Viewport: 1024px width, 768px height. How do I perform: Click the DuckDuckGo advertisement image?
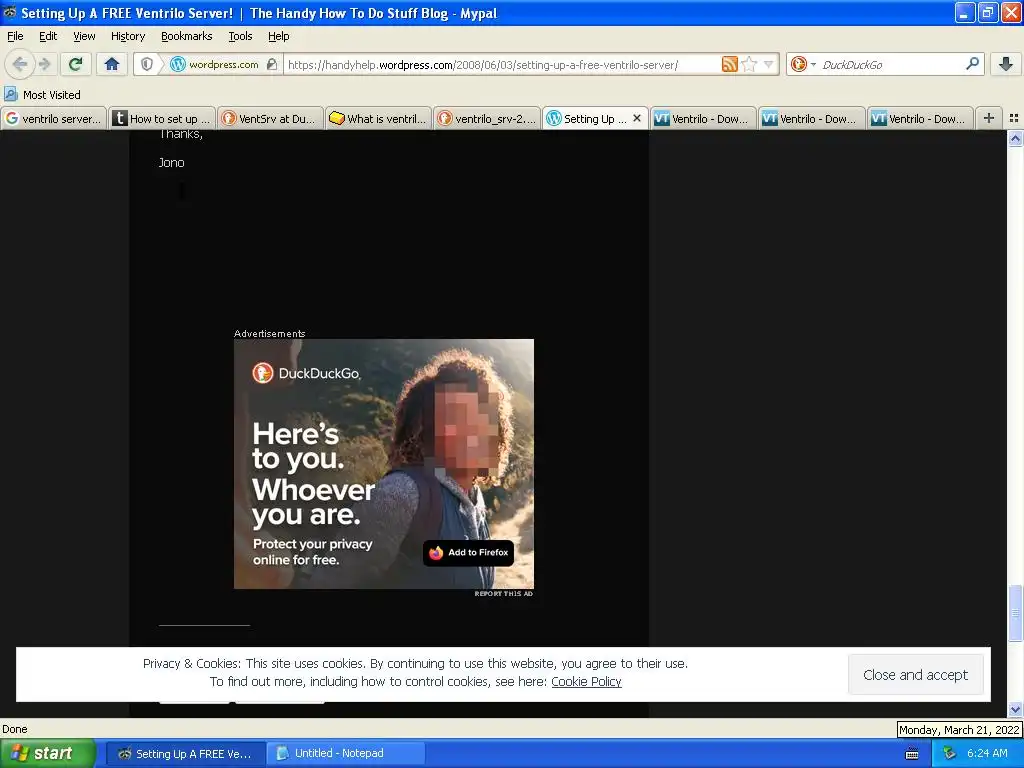pos(384,464)
